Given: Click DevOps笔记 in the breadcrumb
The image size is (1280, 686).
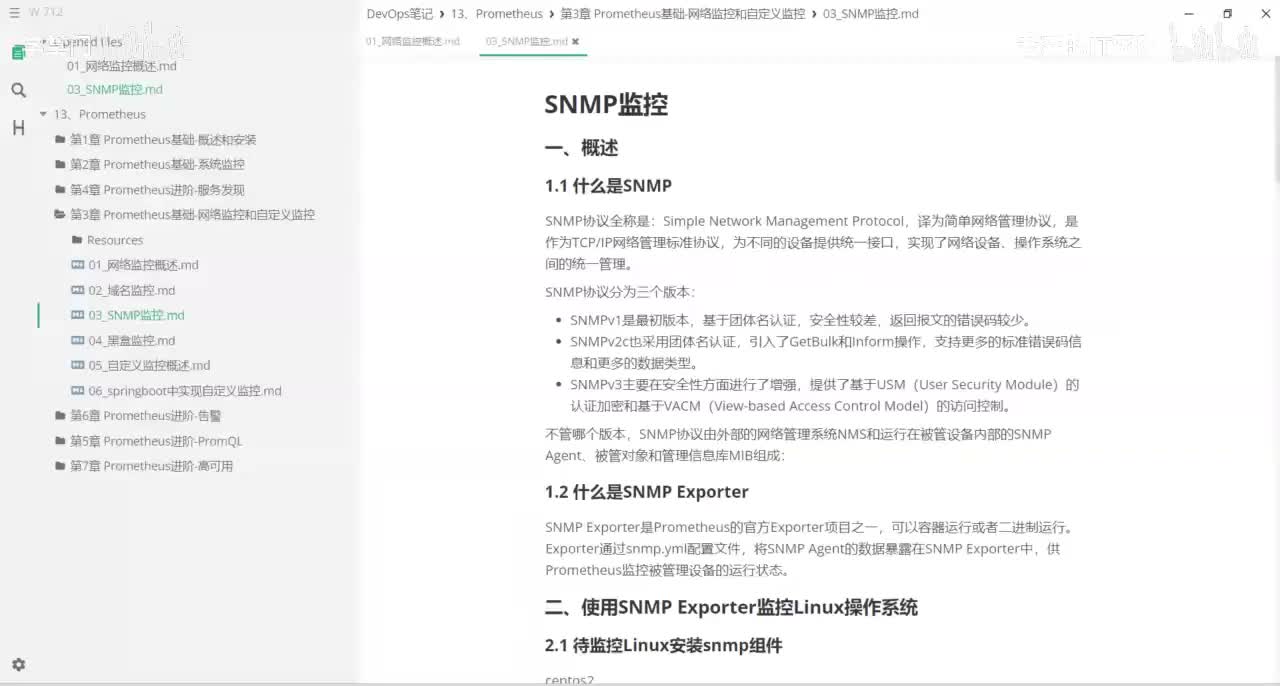Looking at the screenshot, I should coord(400,14).
